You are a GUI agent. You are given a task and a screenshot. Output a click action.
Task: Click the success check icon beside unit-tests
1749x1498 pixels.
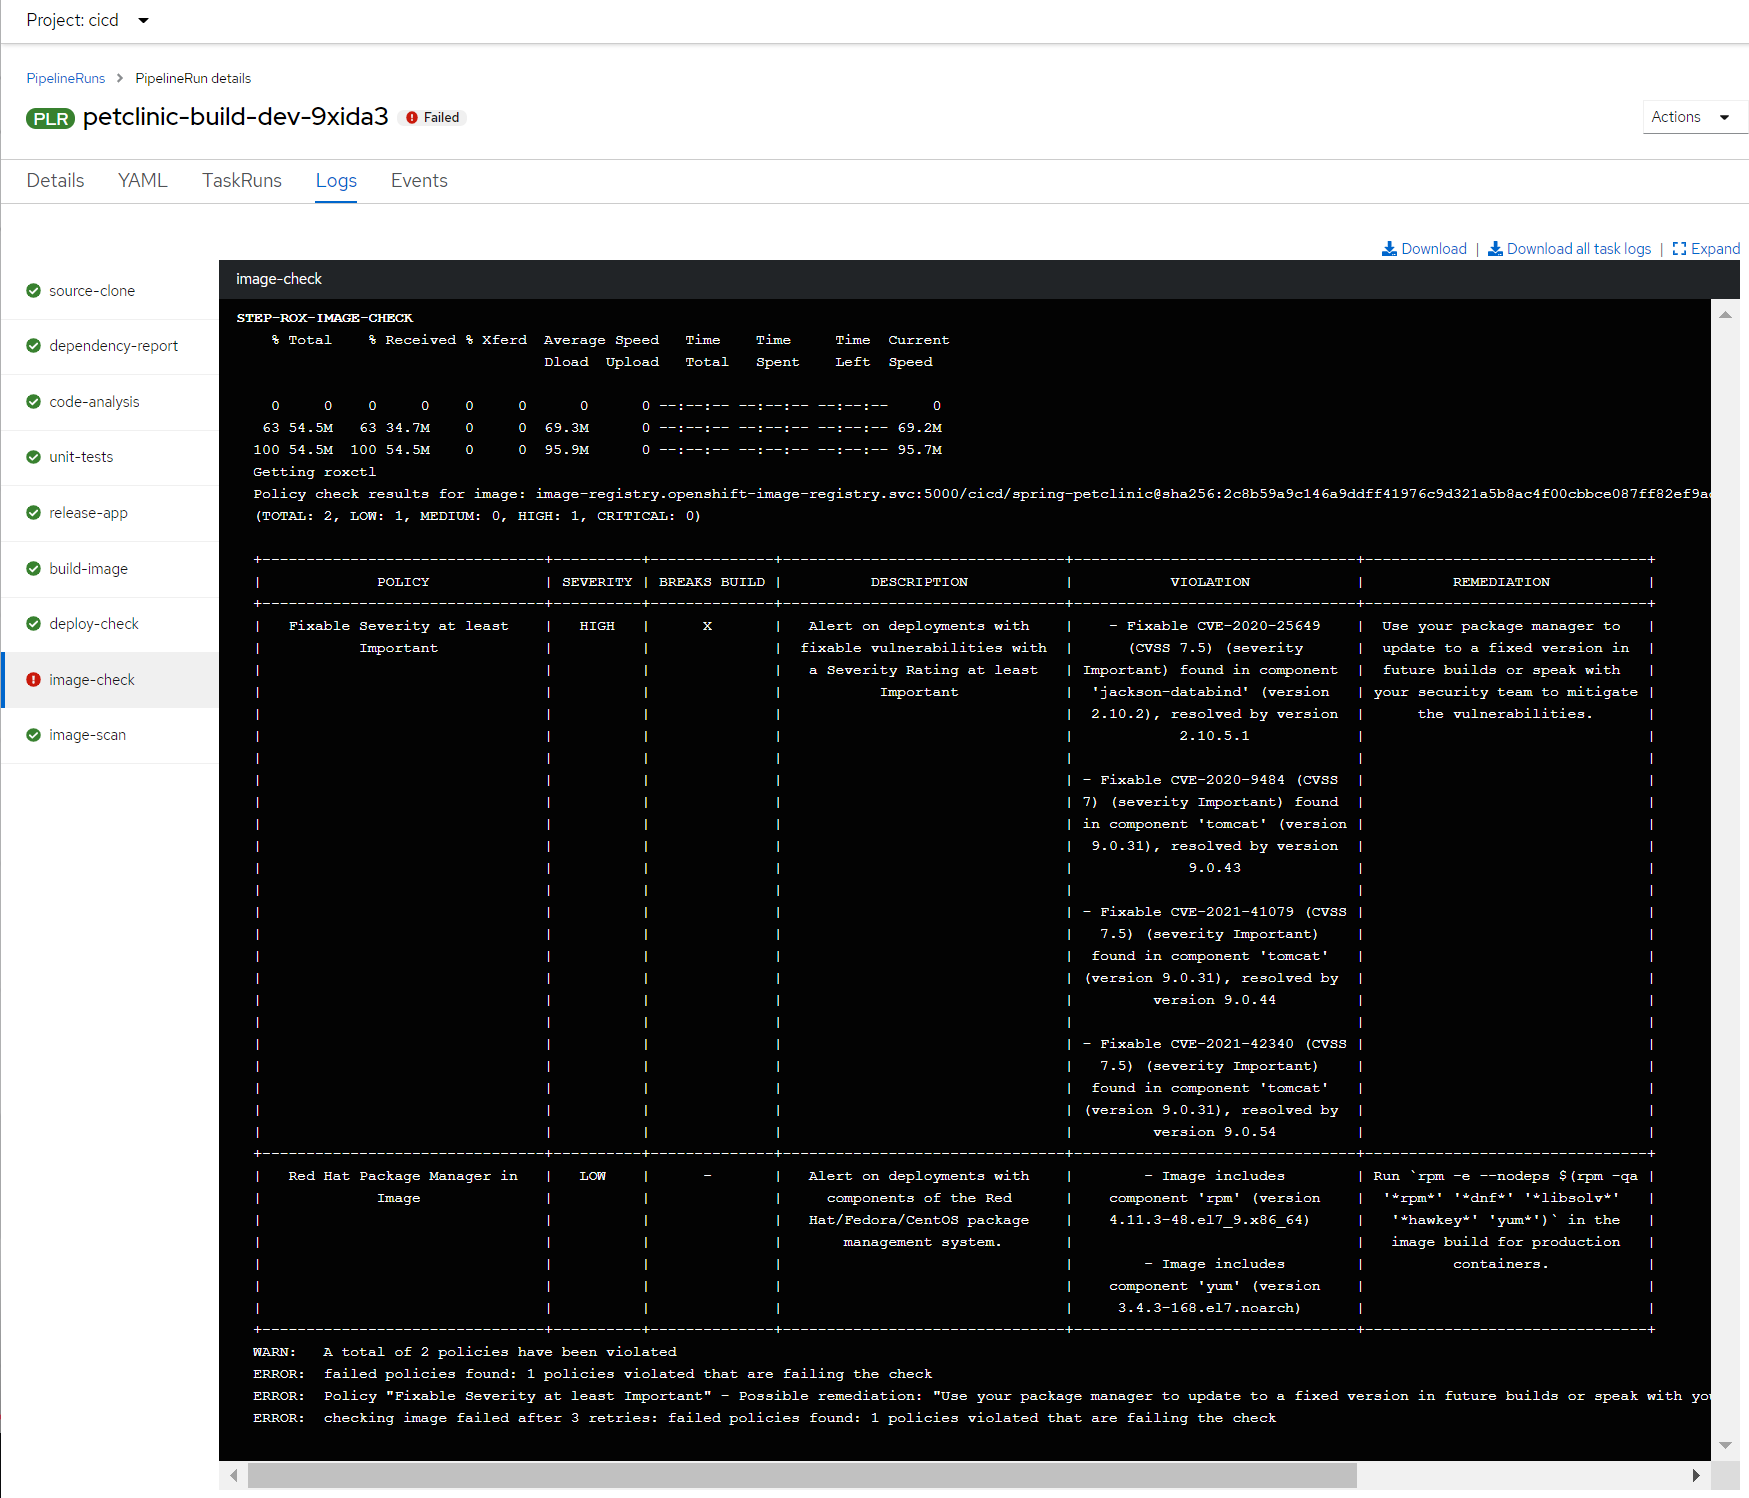33,457
